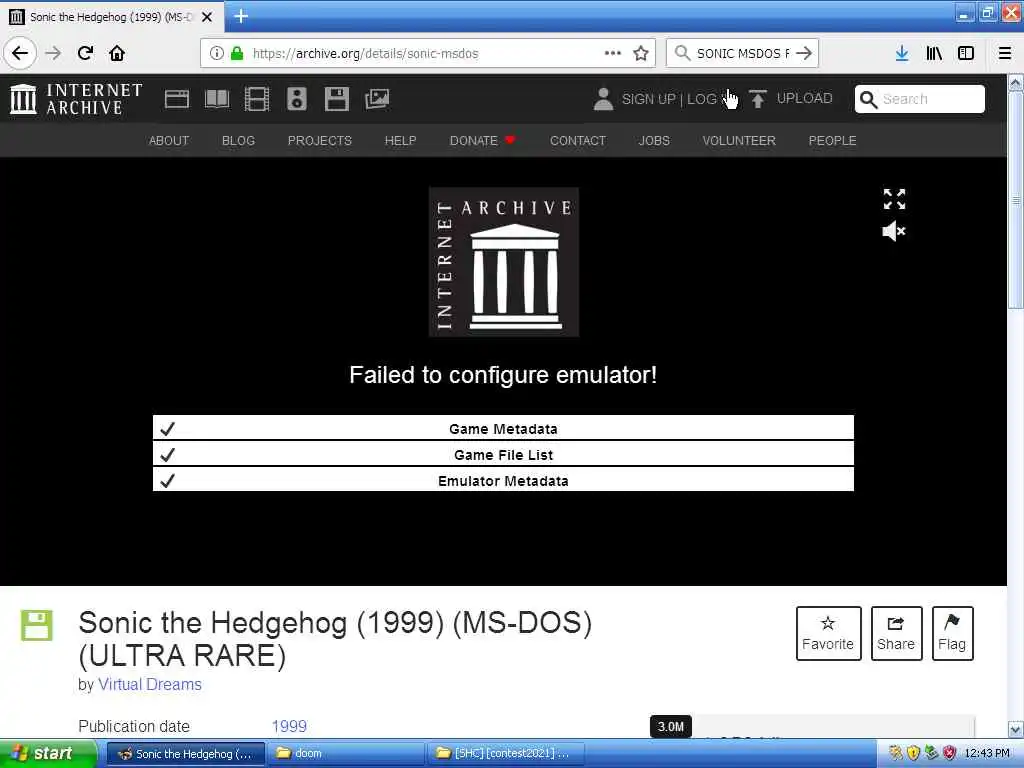Image resolution: width=1024 pixels, height=768 pixels.
Task: Click the upload arrow icon
Action: click(758, 99)
